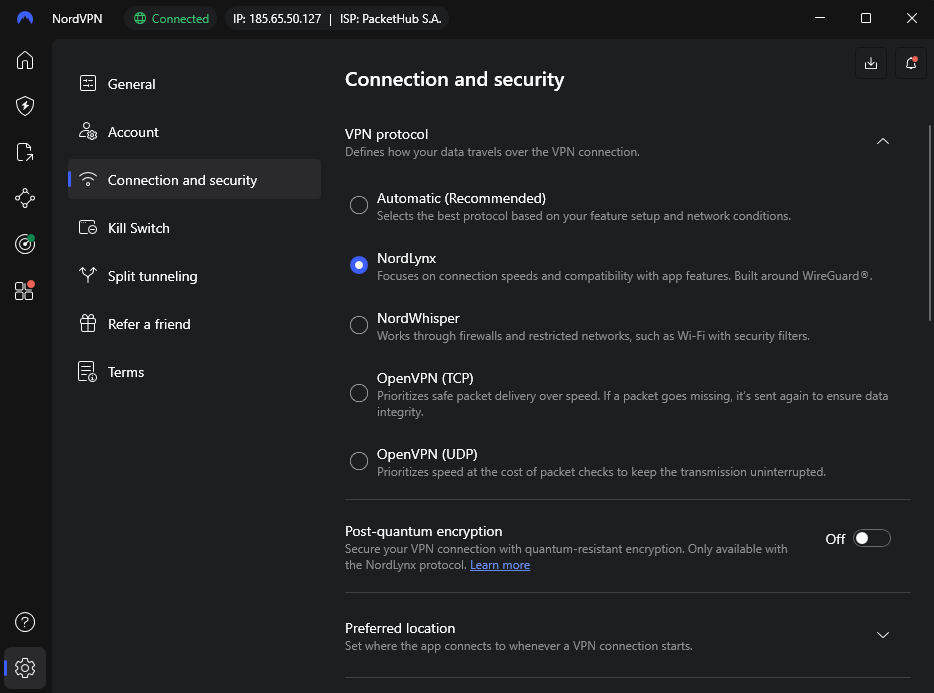Click the Post-quantum encryption heading
Screen dimensions: 934x693
point(424,531)
